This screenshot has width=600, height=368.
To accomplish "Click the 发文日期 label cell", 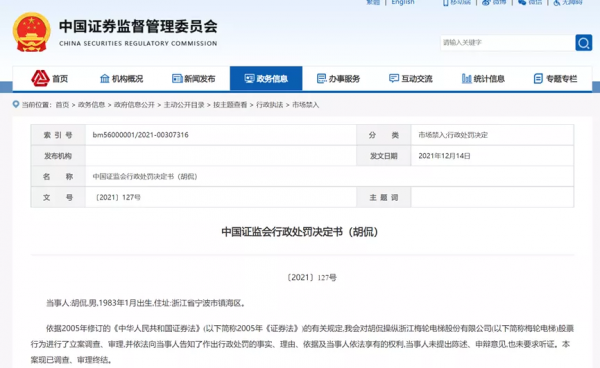I will [384, 156].
